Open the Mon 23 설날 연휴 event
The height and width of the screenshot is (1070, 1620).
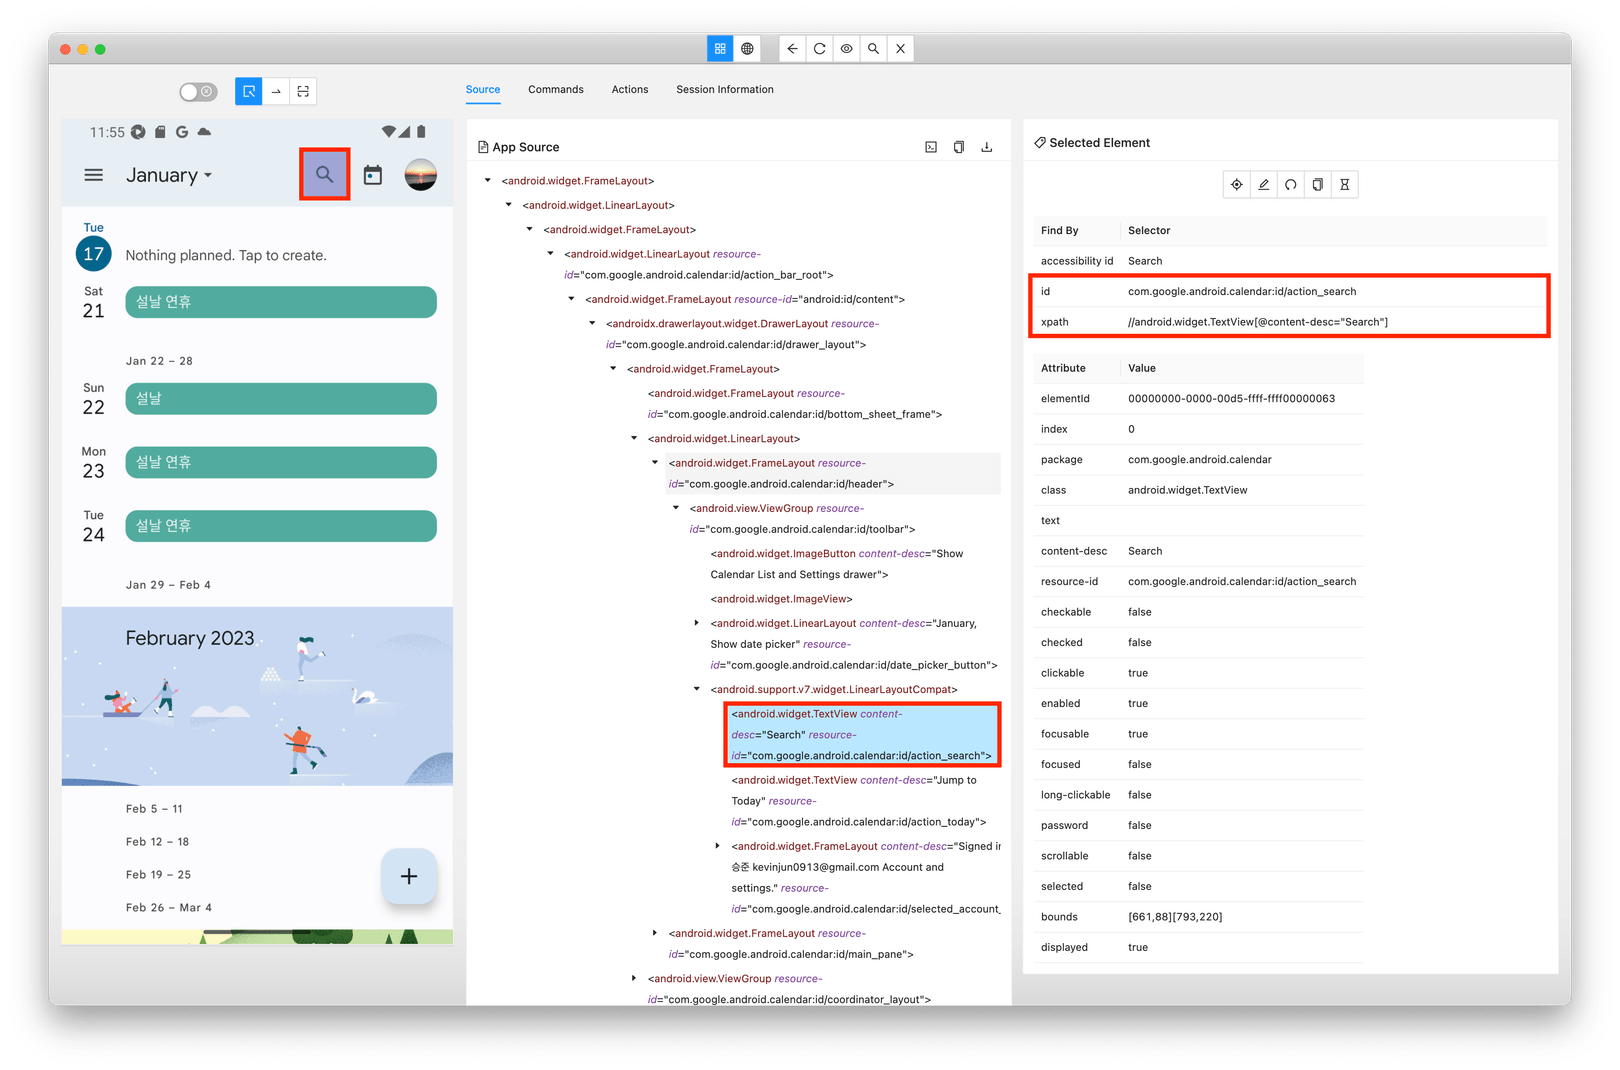coord(281,462)
